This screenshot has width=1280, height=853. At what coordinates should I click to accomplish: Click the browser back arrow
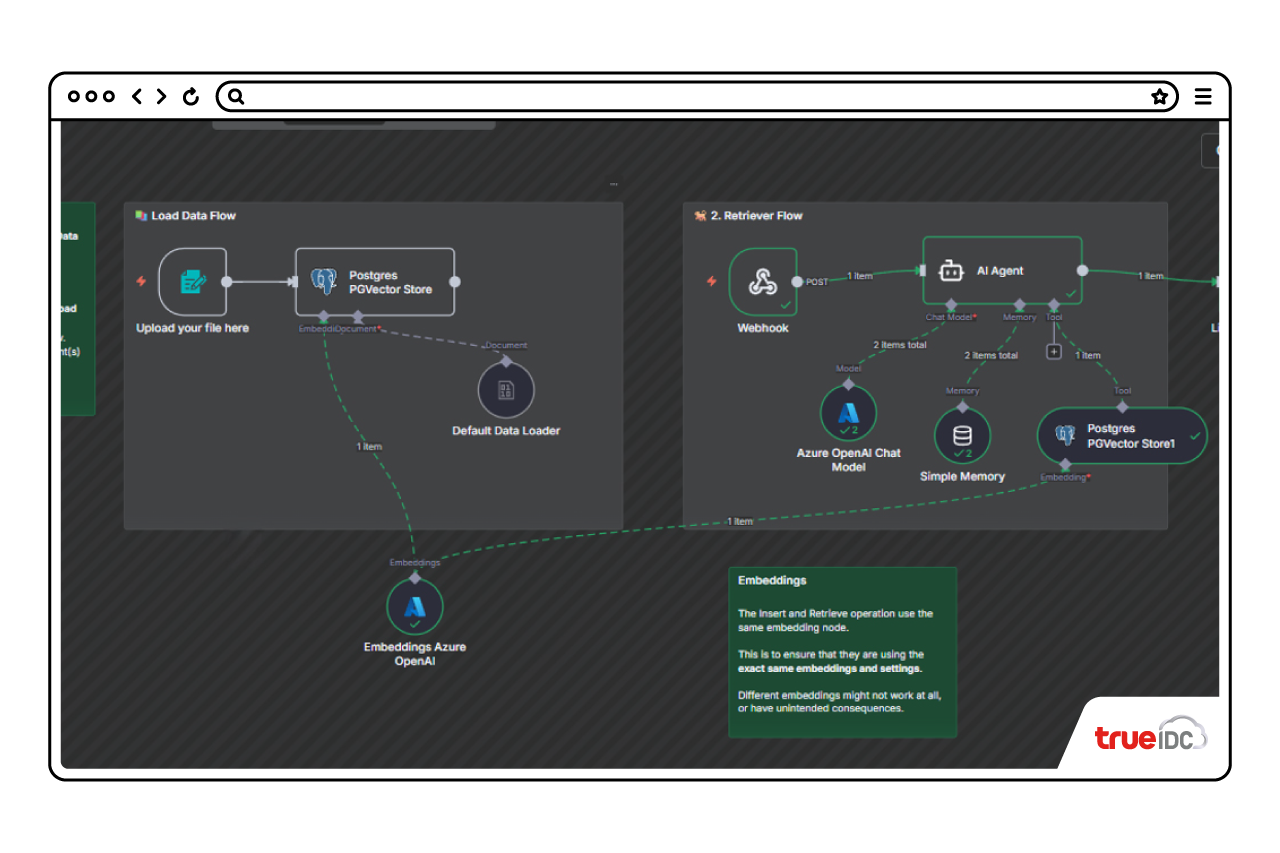coord(137,97)
